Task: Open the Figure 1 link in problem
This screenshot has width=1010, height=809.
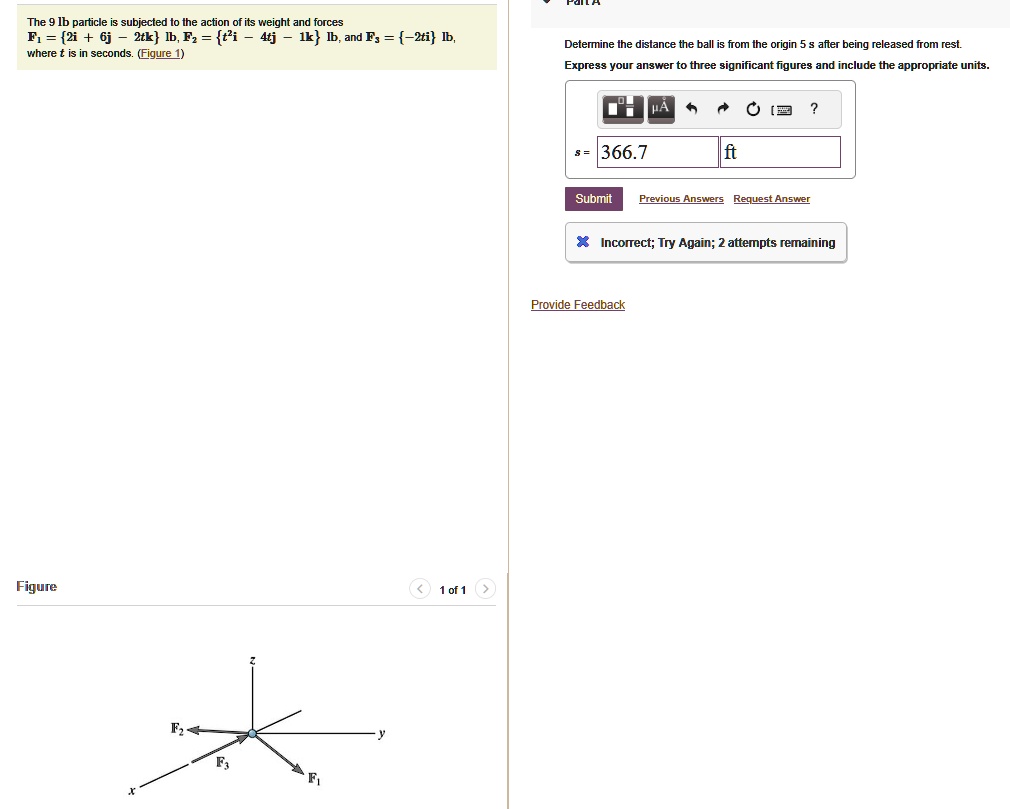Action: [160, 53]
